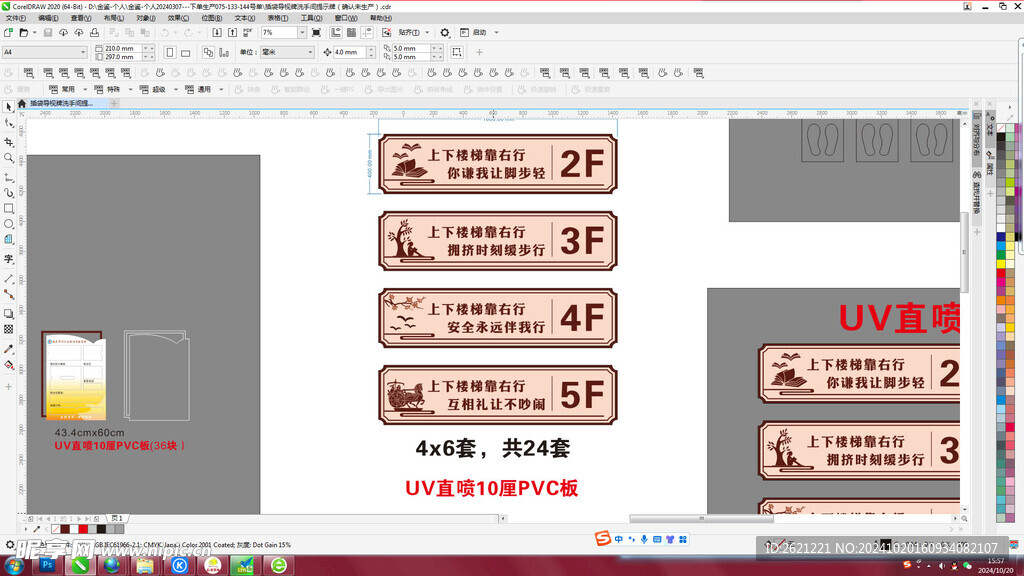The height and width of the screenshot is (576, 1024).
Task: Click the Open folder icon
Action: pyautogui.click(x=24, y=32)
